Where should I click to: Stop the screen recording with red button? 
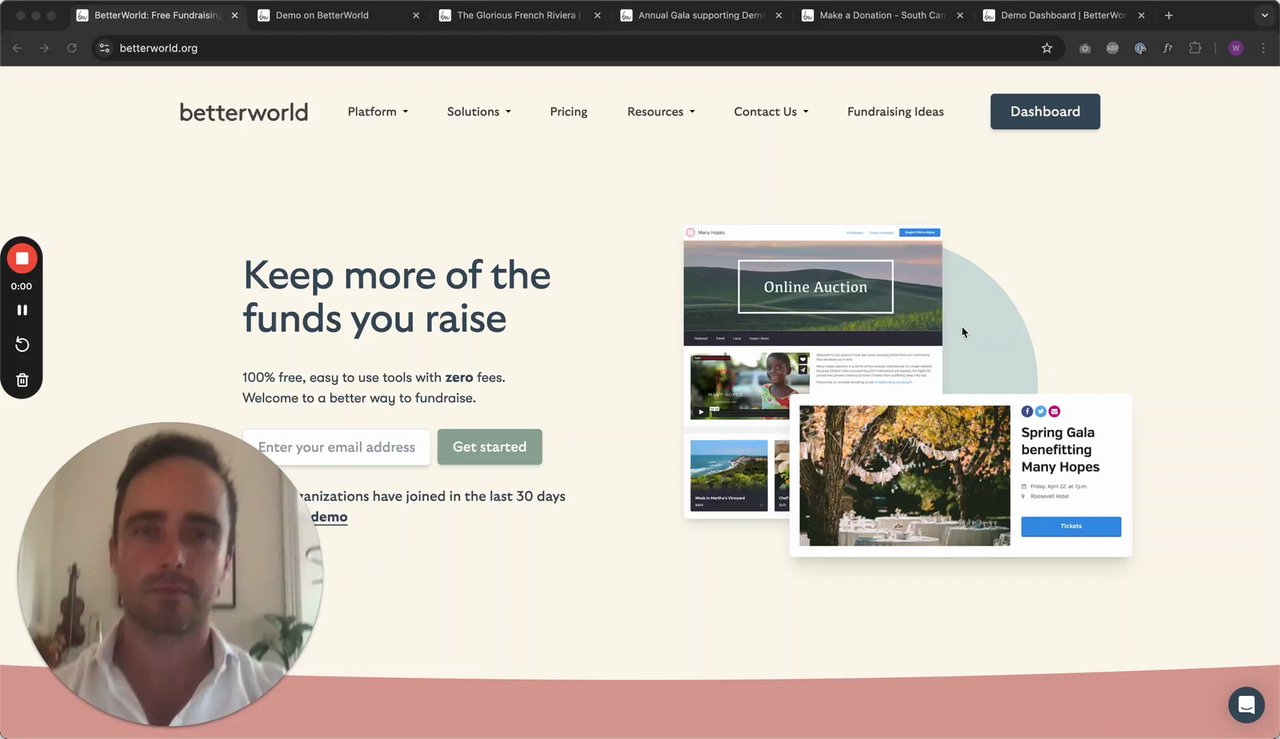(22, 258)
